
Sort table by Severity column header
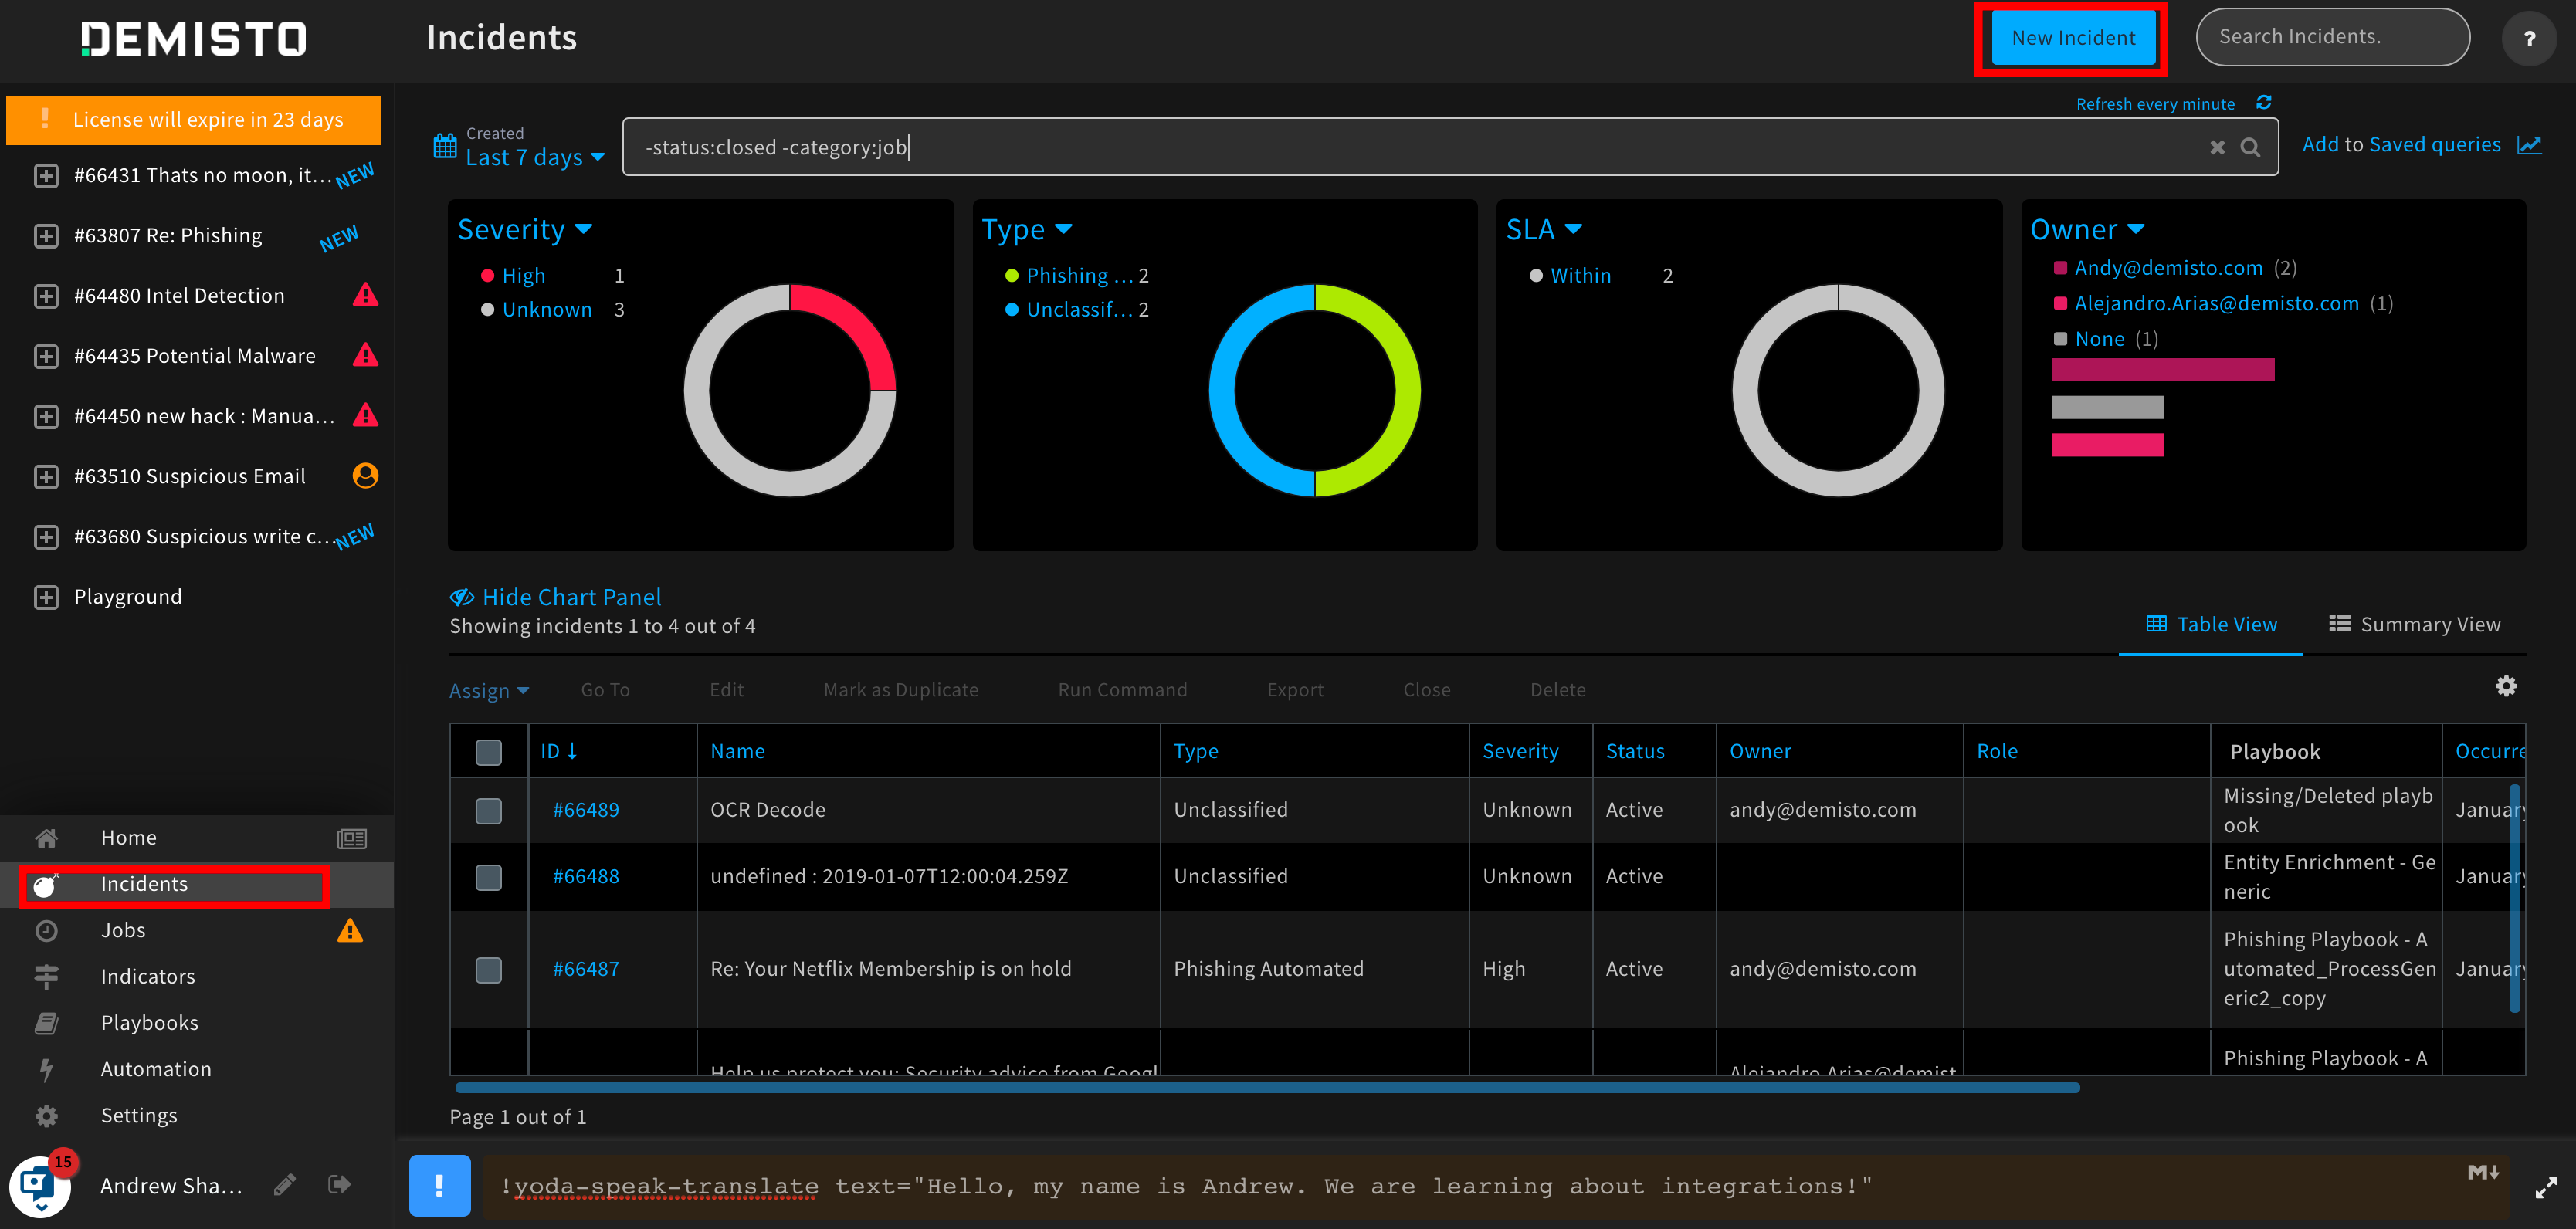point(1520,751)
